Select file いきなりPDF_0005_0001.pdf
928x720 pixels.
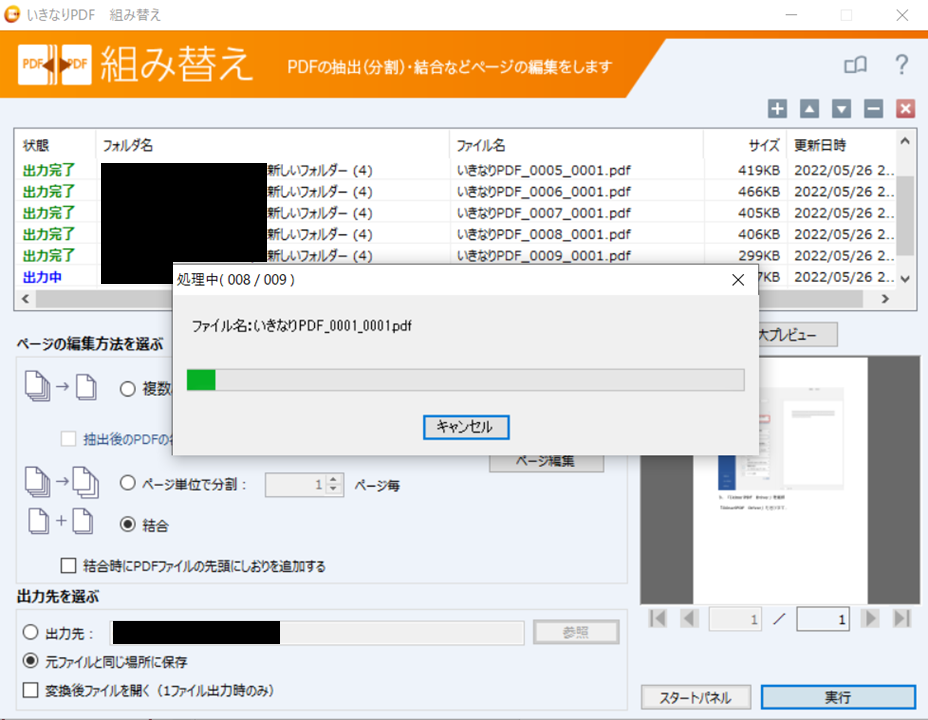543,170
